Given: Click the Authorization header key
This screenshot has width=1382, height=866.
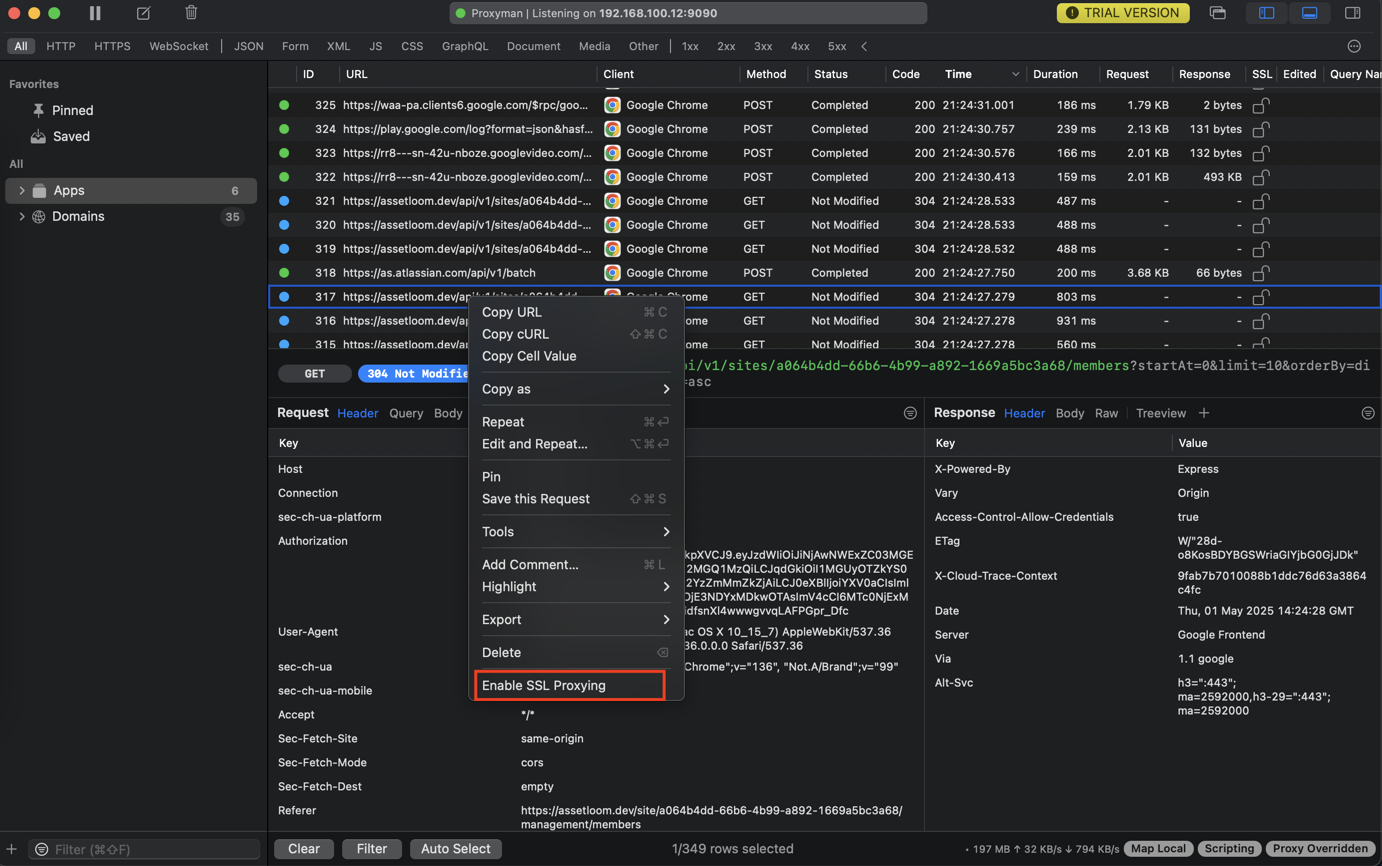Looking at the screenshot, I should (x=313, y=541).
